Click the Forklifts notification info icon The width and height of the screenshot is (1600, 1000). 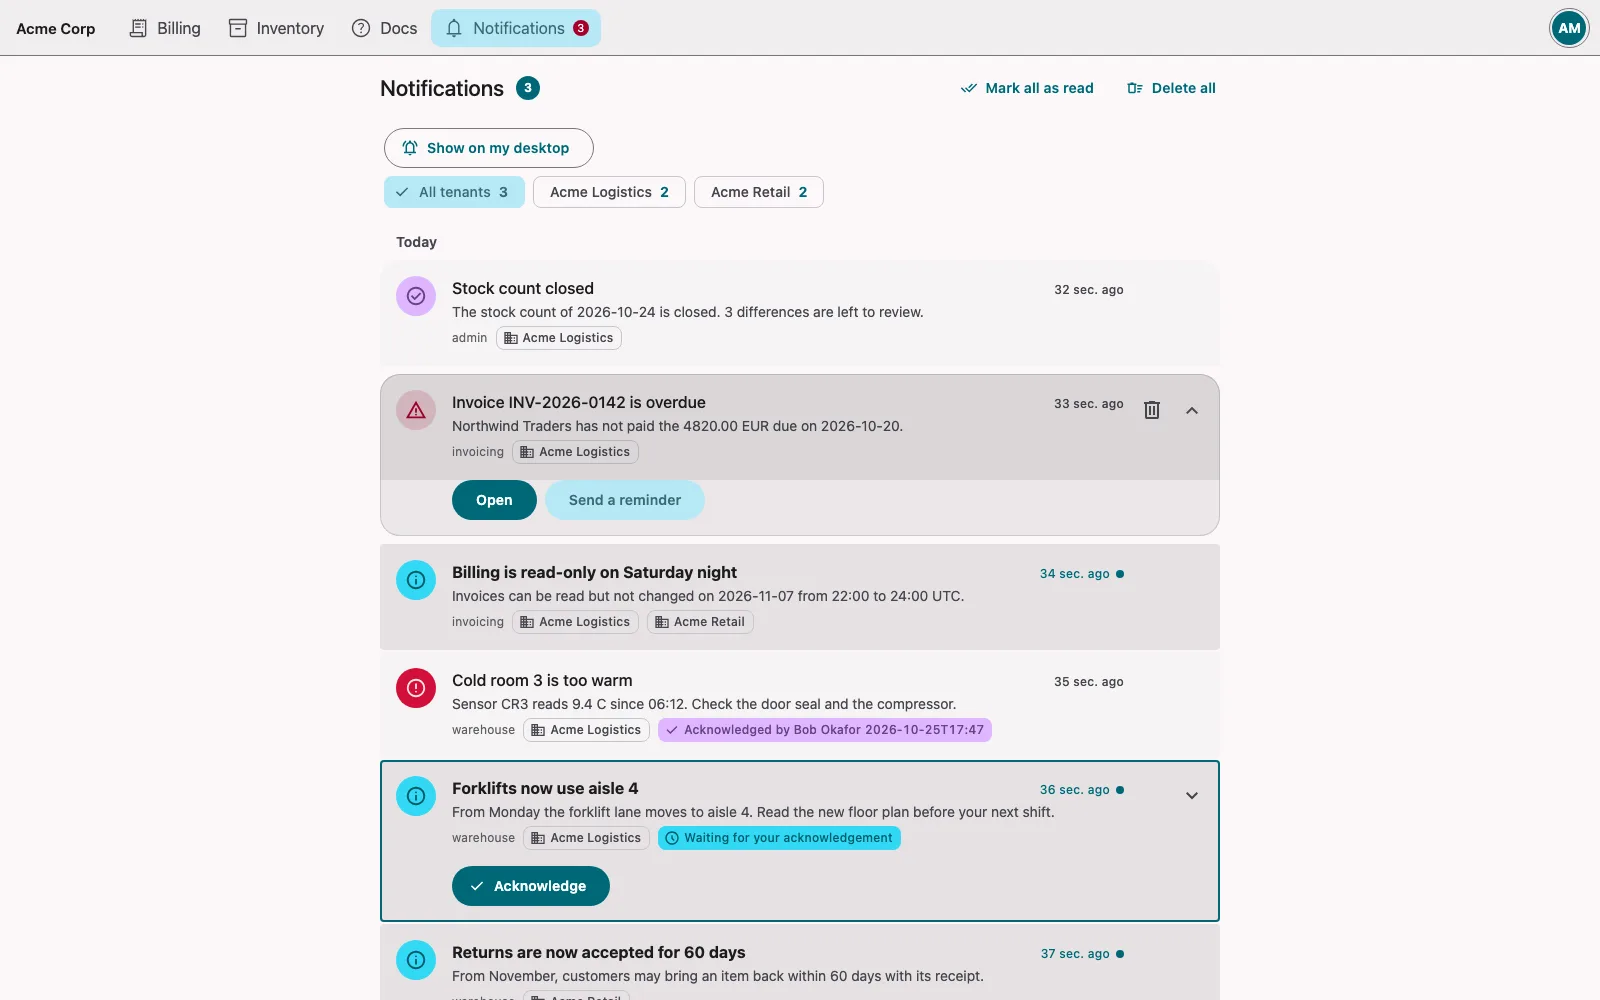point(416,796)
